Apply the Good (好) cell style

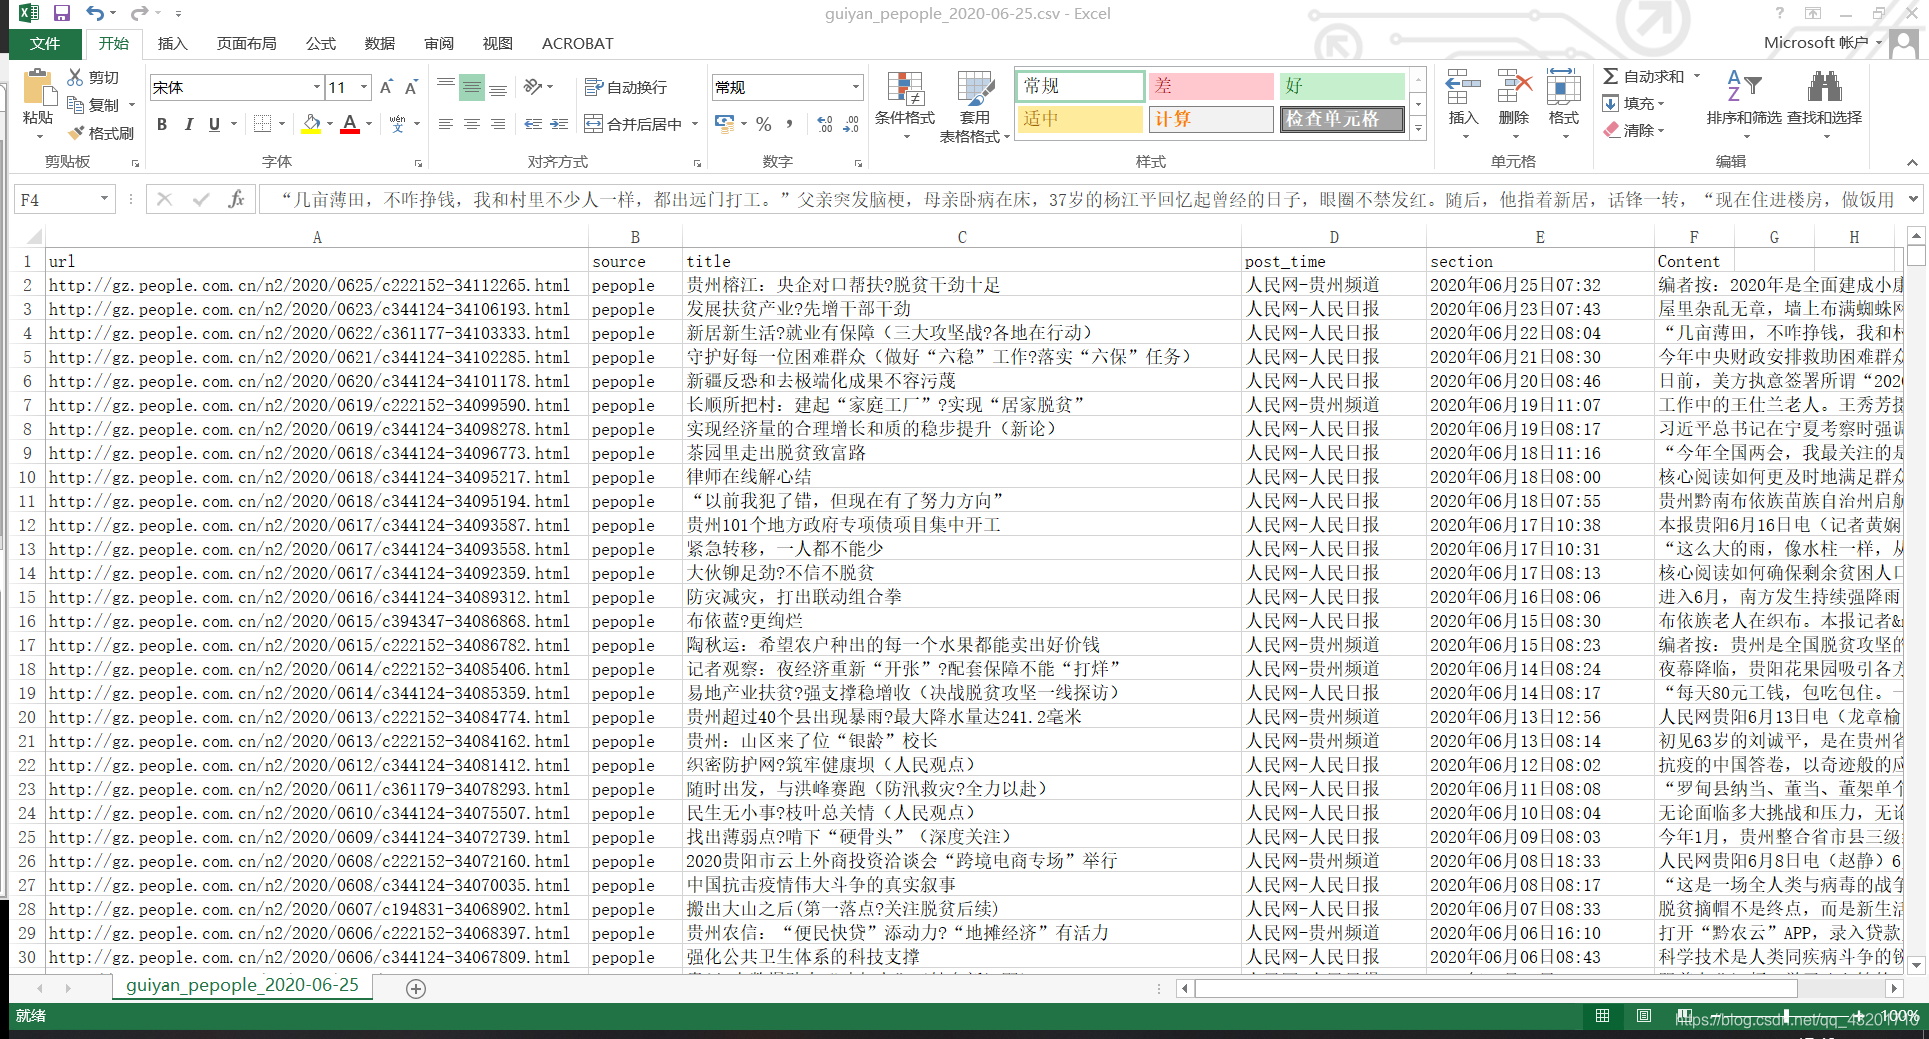tap(1341, 86)
